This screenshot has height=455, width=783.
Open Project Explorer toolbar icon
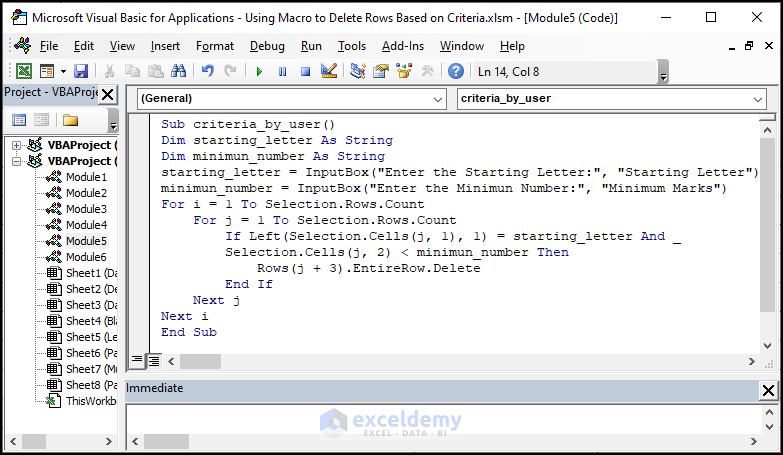[358, 71]
